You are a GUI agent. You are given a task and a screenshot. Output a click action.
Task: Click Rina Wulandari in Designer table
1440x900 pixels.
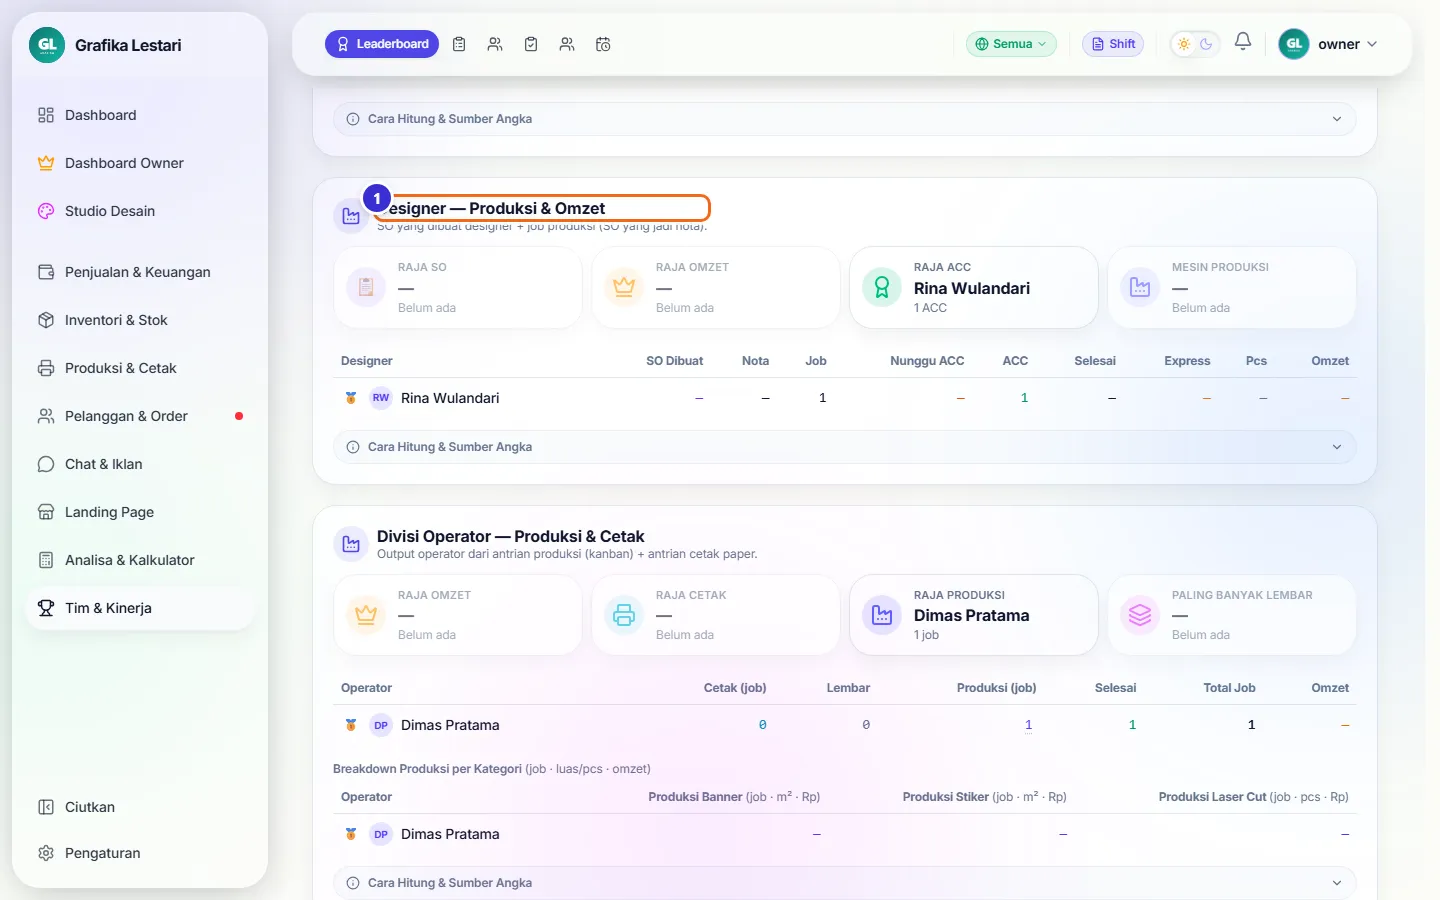pos(450,398)
